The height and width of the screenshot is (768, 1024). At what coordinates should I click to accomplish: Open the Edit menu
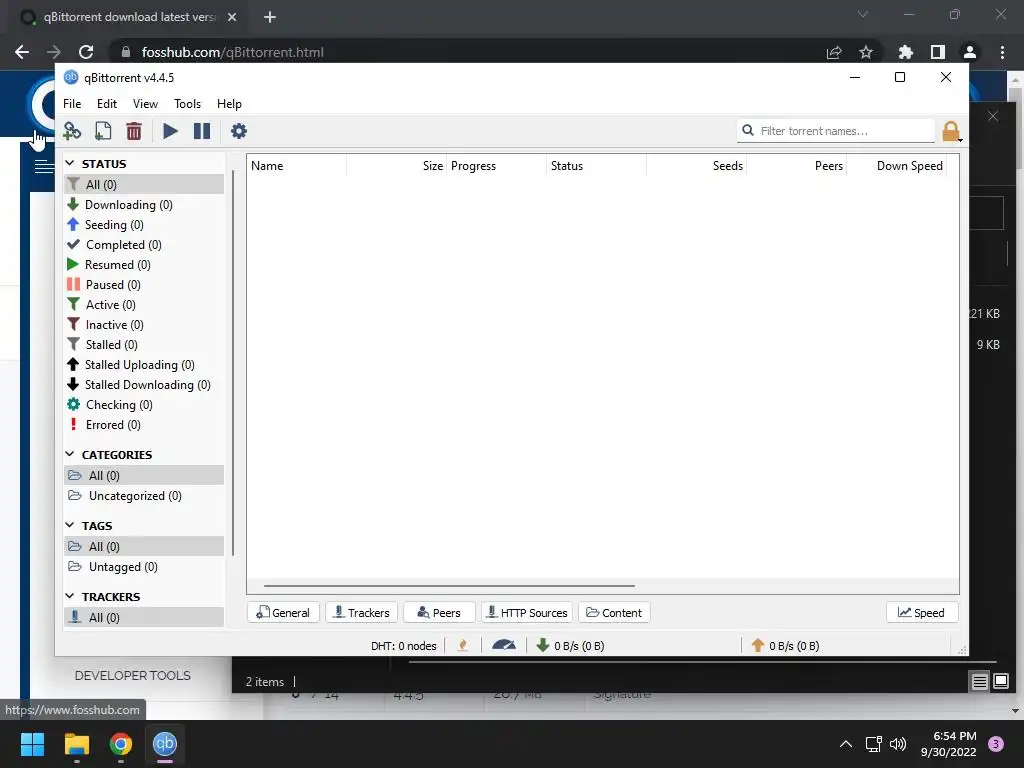pyautogui.click(x=107, y=104)
